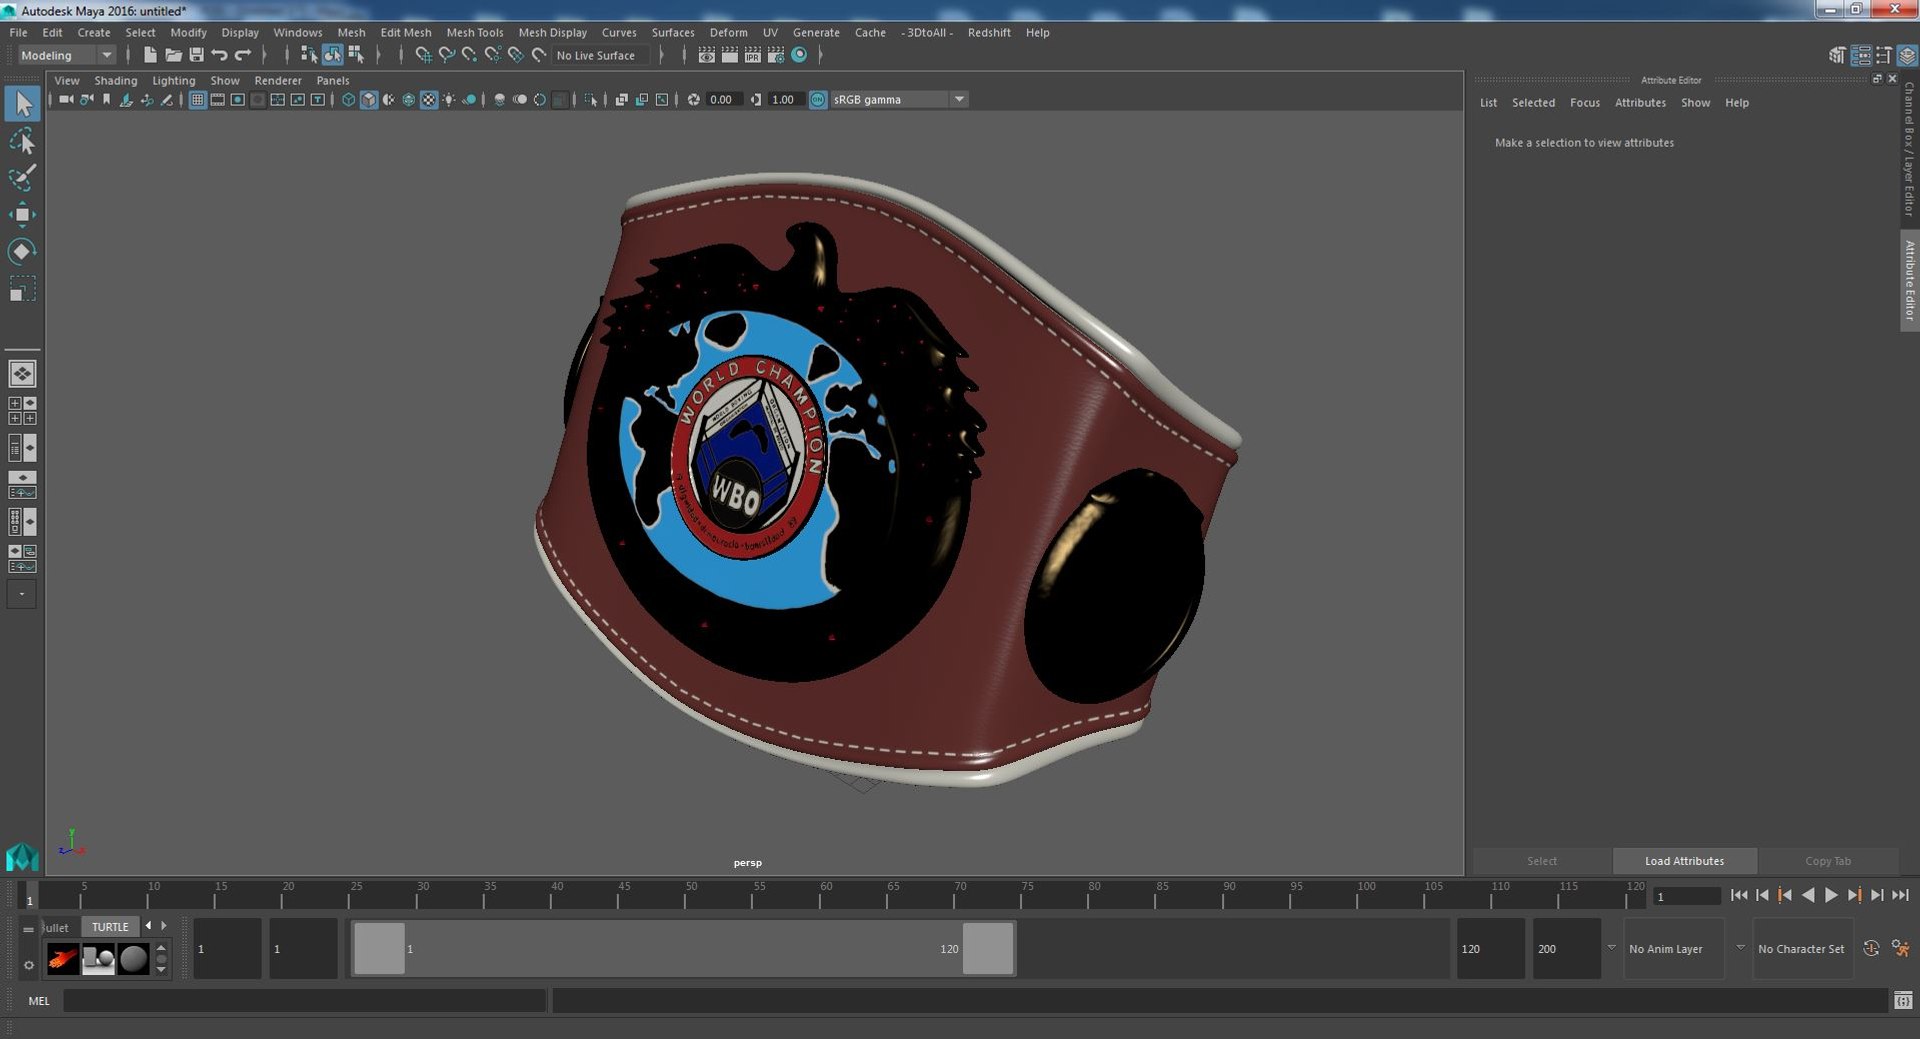Click the dark sphere TURTLE shelf icon
1920x1039 pixels.
coord(133,959)
